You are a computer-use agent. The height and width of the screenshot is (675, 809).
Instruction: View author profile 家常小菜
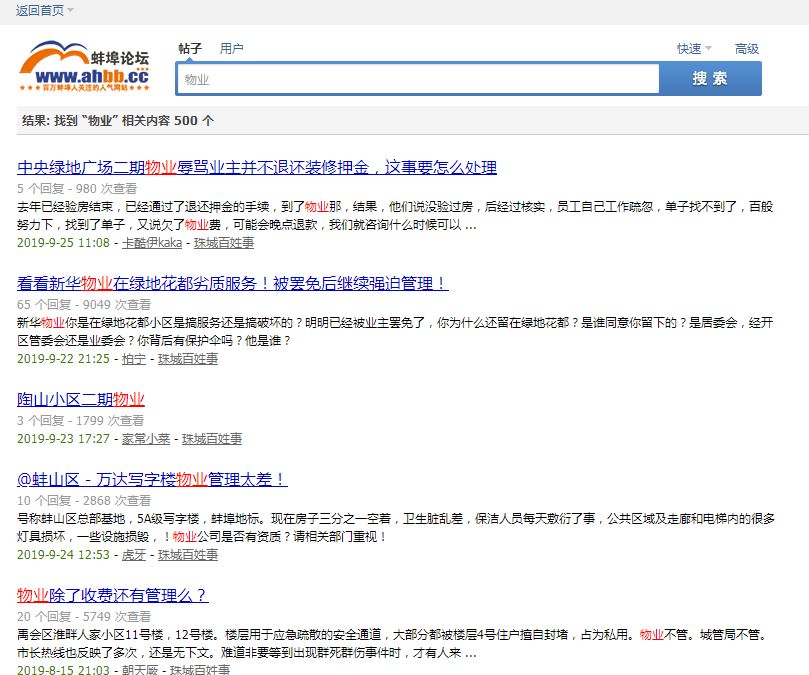point(145,439)
